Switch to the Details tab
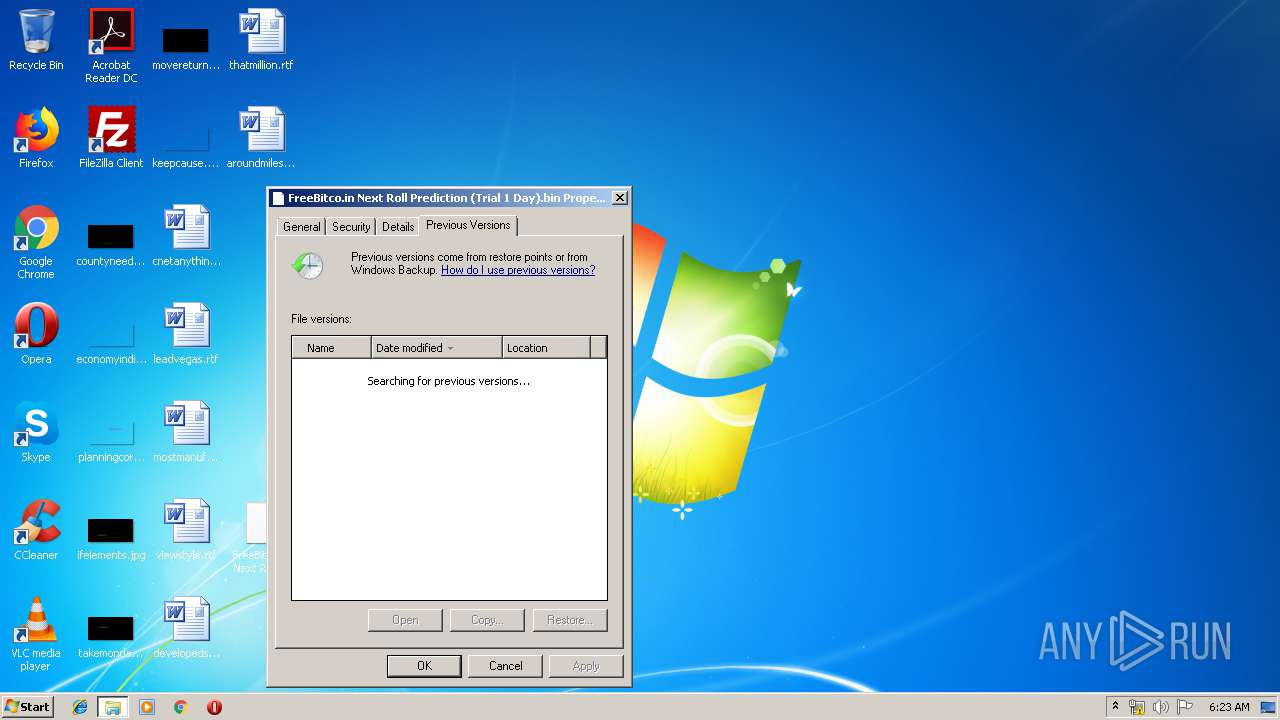This screenshot has width=1280, height=720. point(398,227)
